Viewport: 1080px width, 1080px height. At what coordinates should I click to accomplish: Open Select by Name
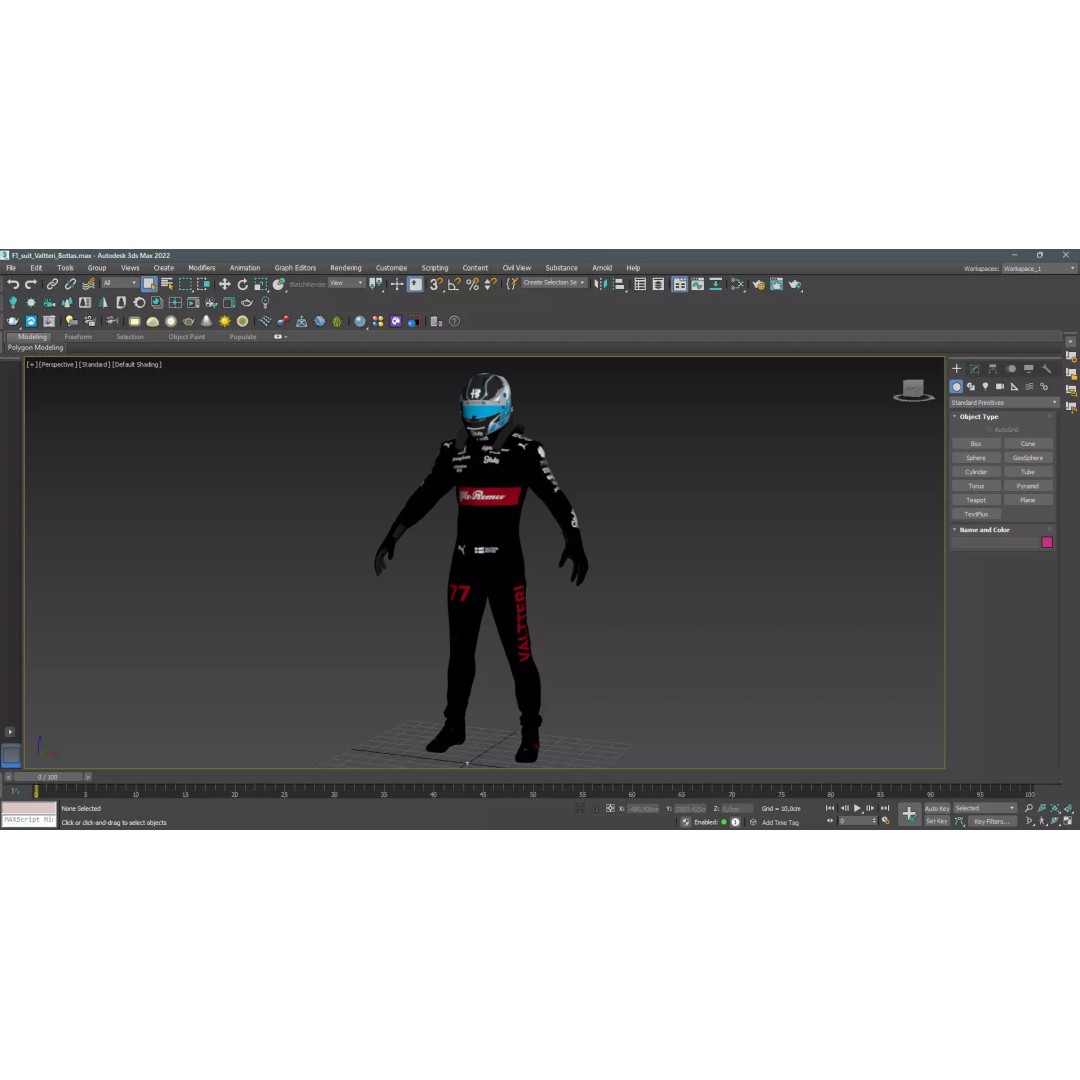(x=165, y=285)
